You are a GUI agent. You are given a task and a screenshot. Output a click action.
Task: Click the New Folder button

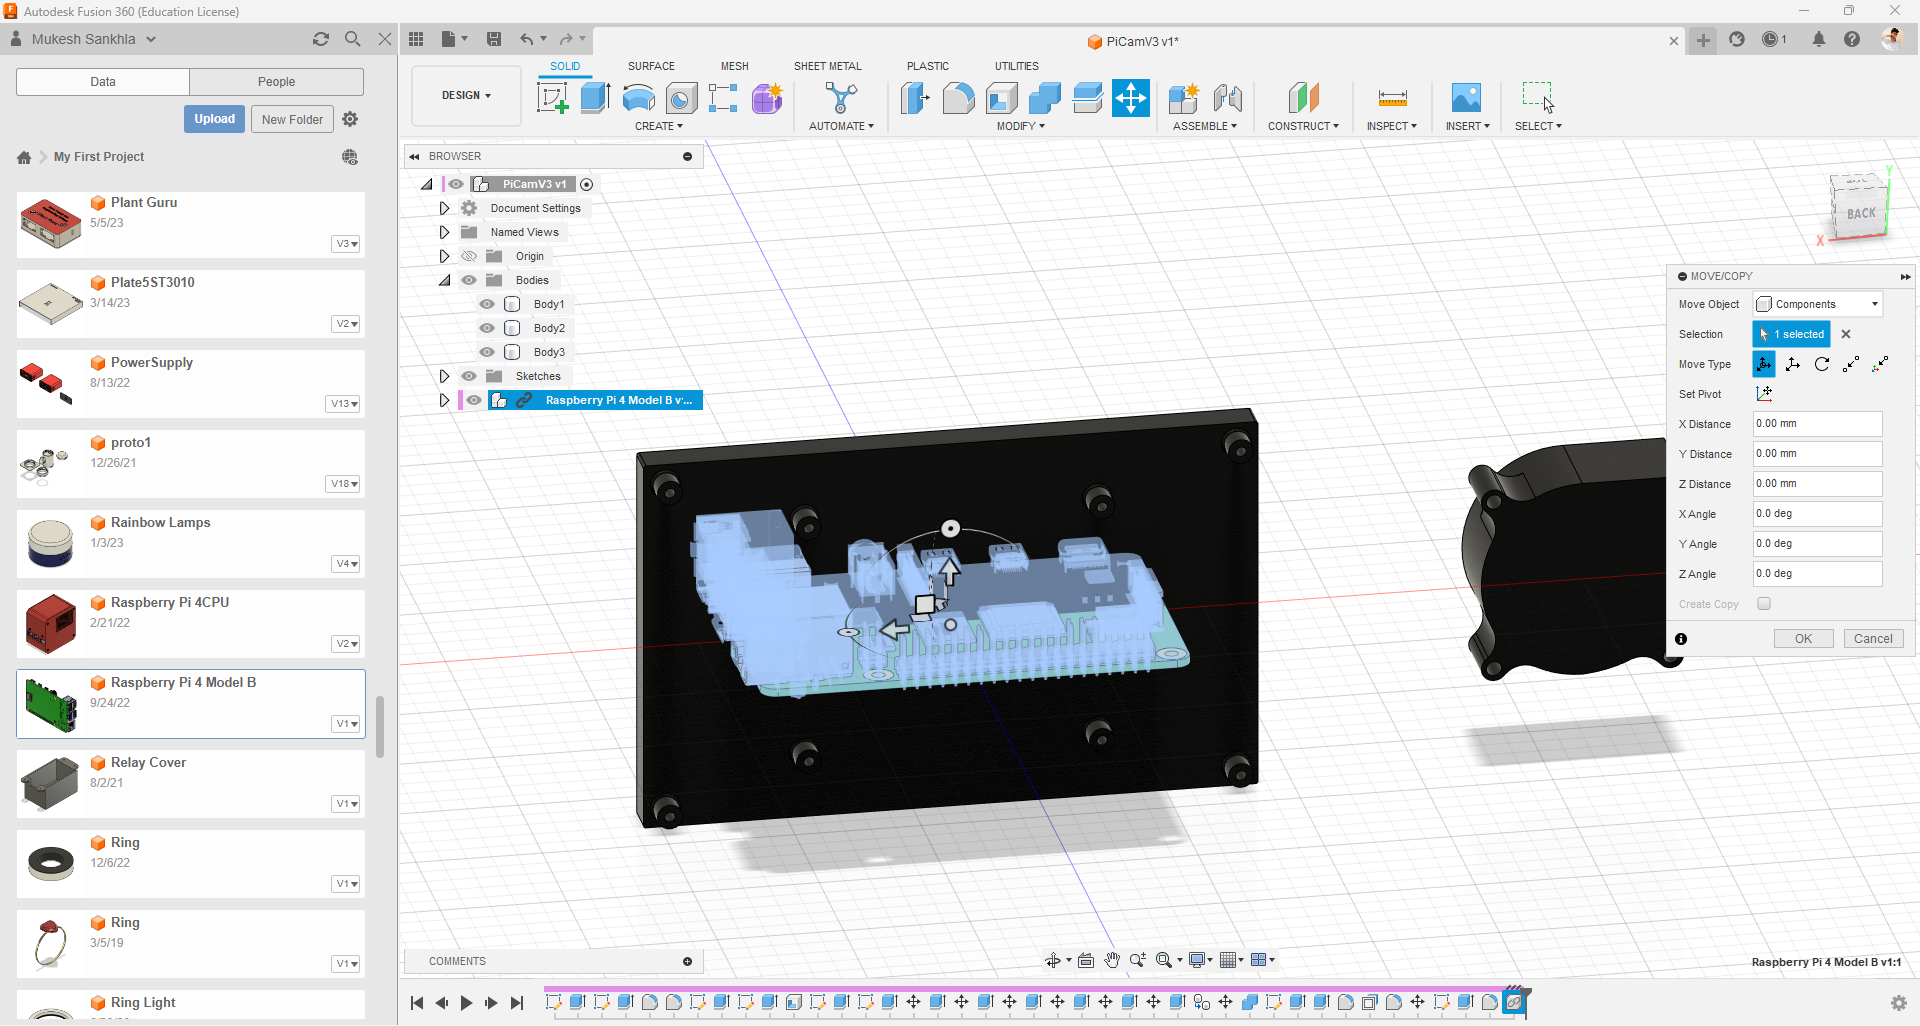pyautogui.click(x=292, y=119)
